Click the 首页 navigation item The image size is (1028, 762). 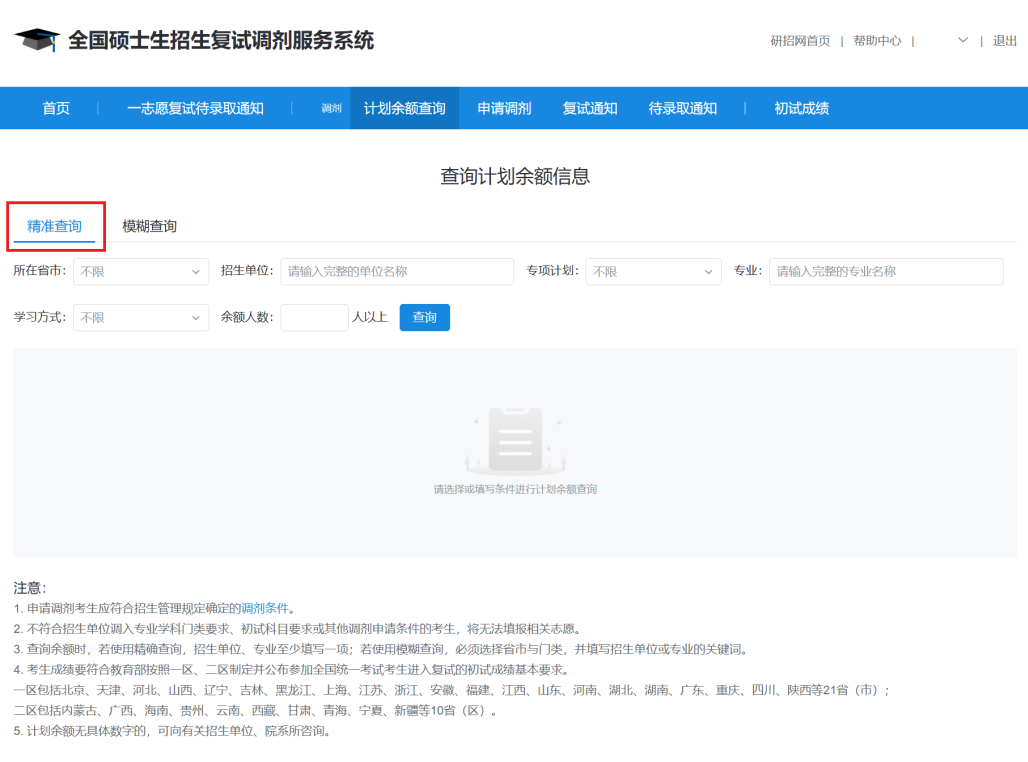click(56, 108)
